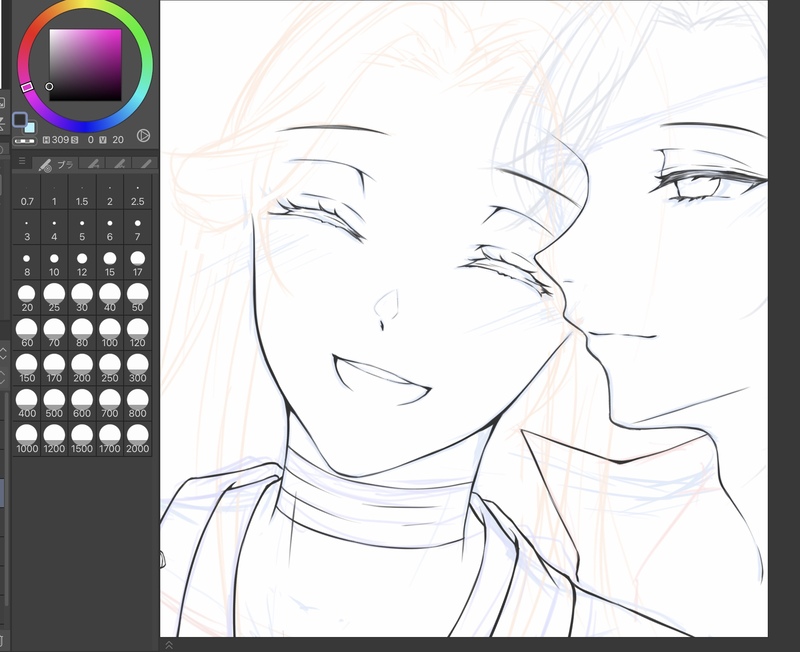The height and width of the screenshot is (652, 800).
Task: Set brush size to 2.5
Action: click(x=137, y=192)
